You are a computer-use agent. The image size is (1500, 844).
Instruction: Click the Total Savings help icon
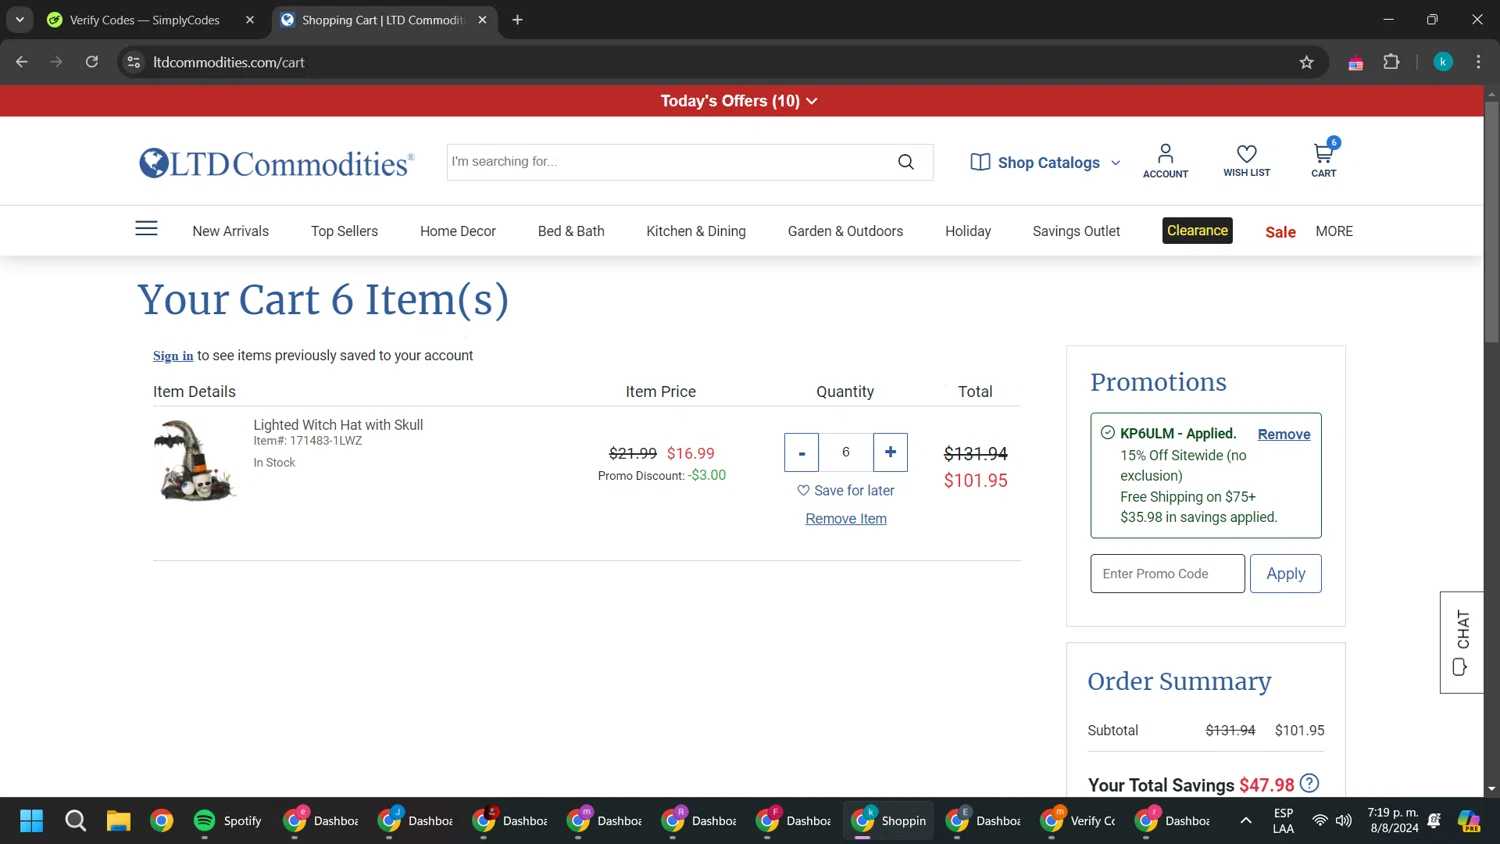(x=1310, y=783)
